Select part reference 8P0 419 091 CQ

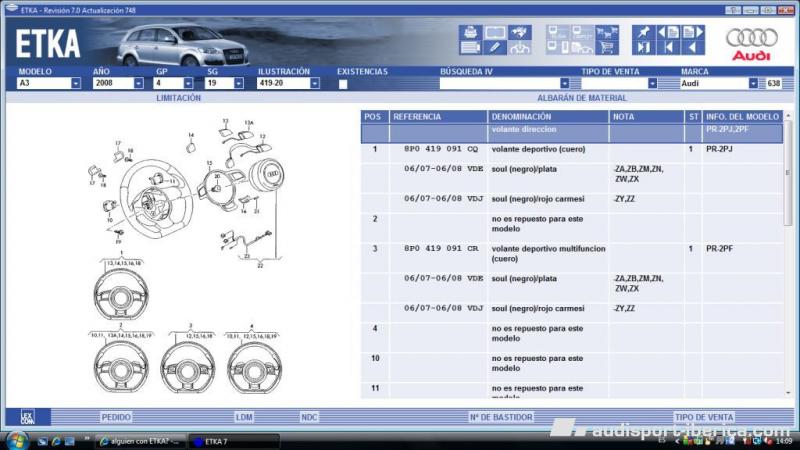click(x=441, y=149)
